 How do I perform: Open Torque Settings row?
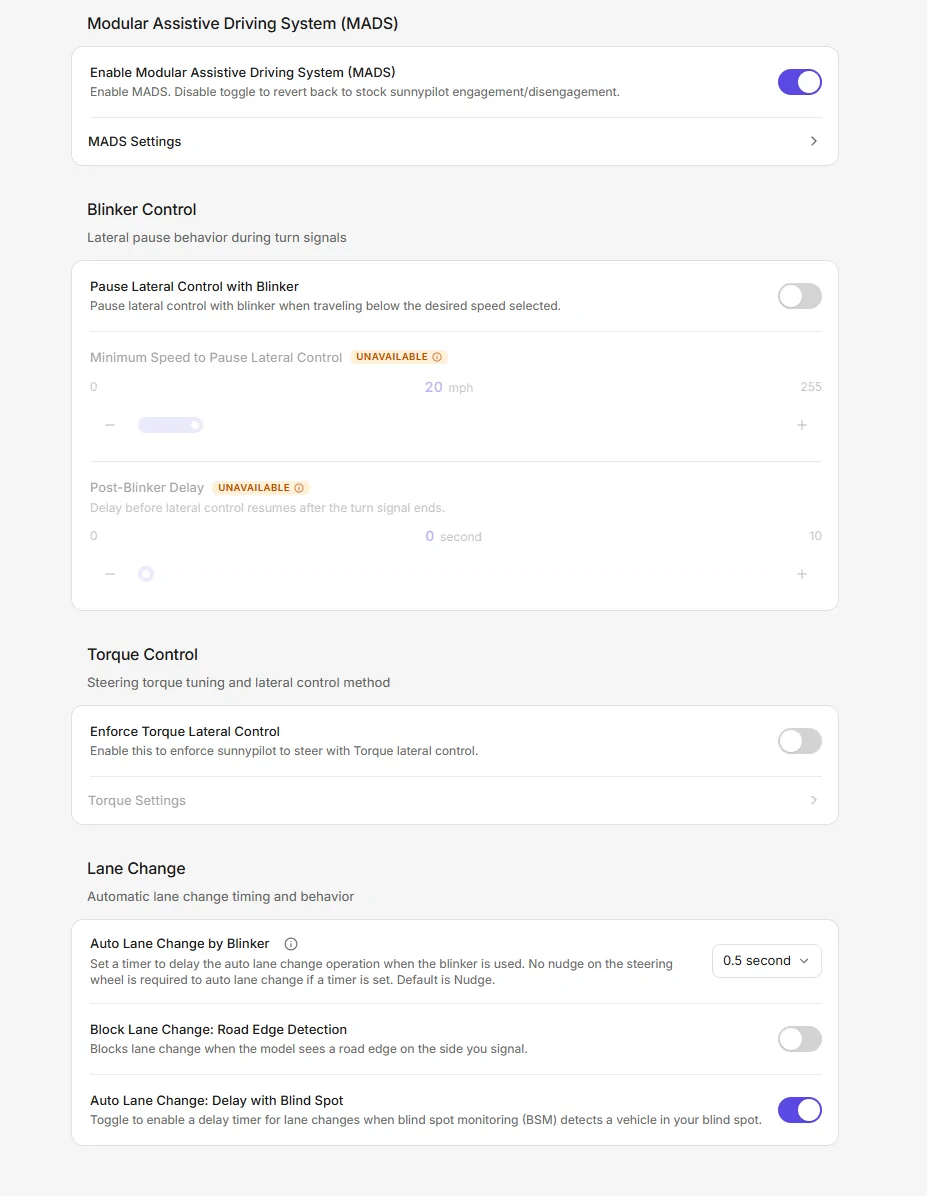455,800
